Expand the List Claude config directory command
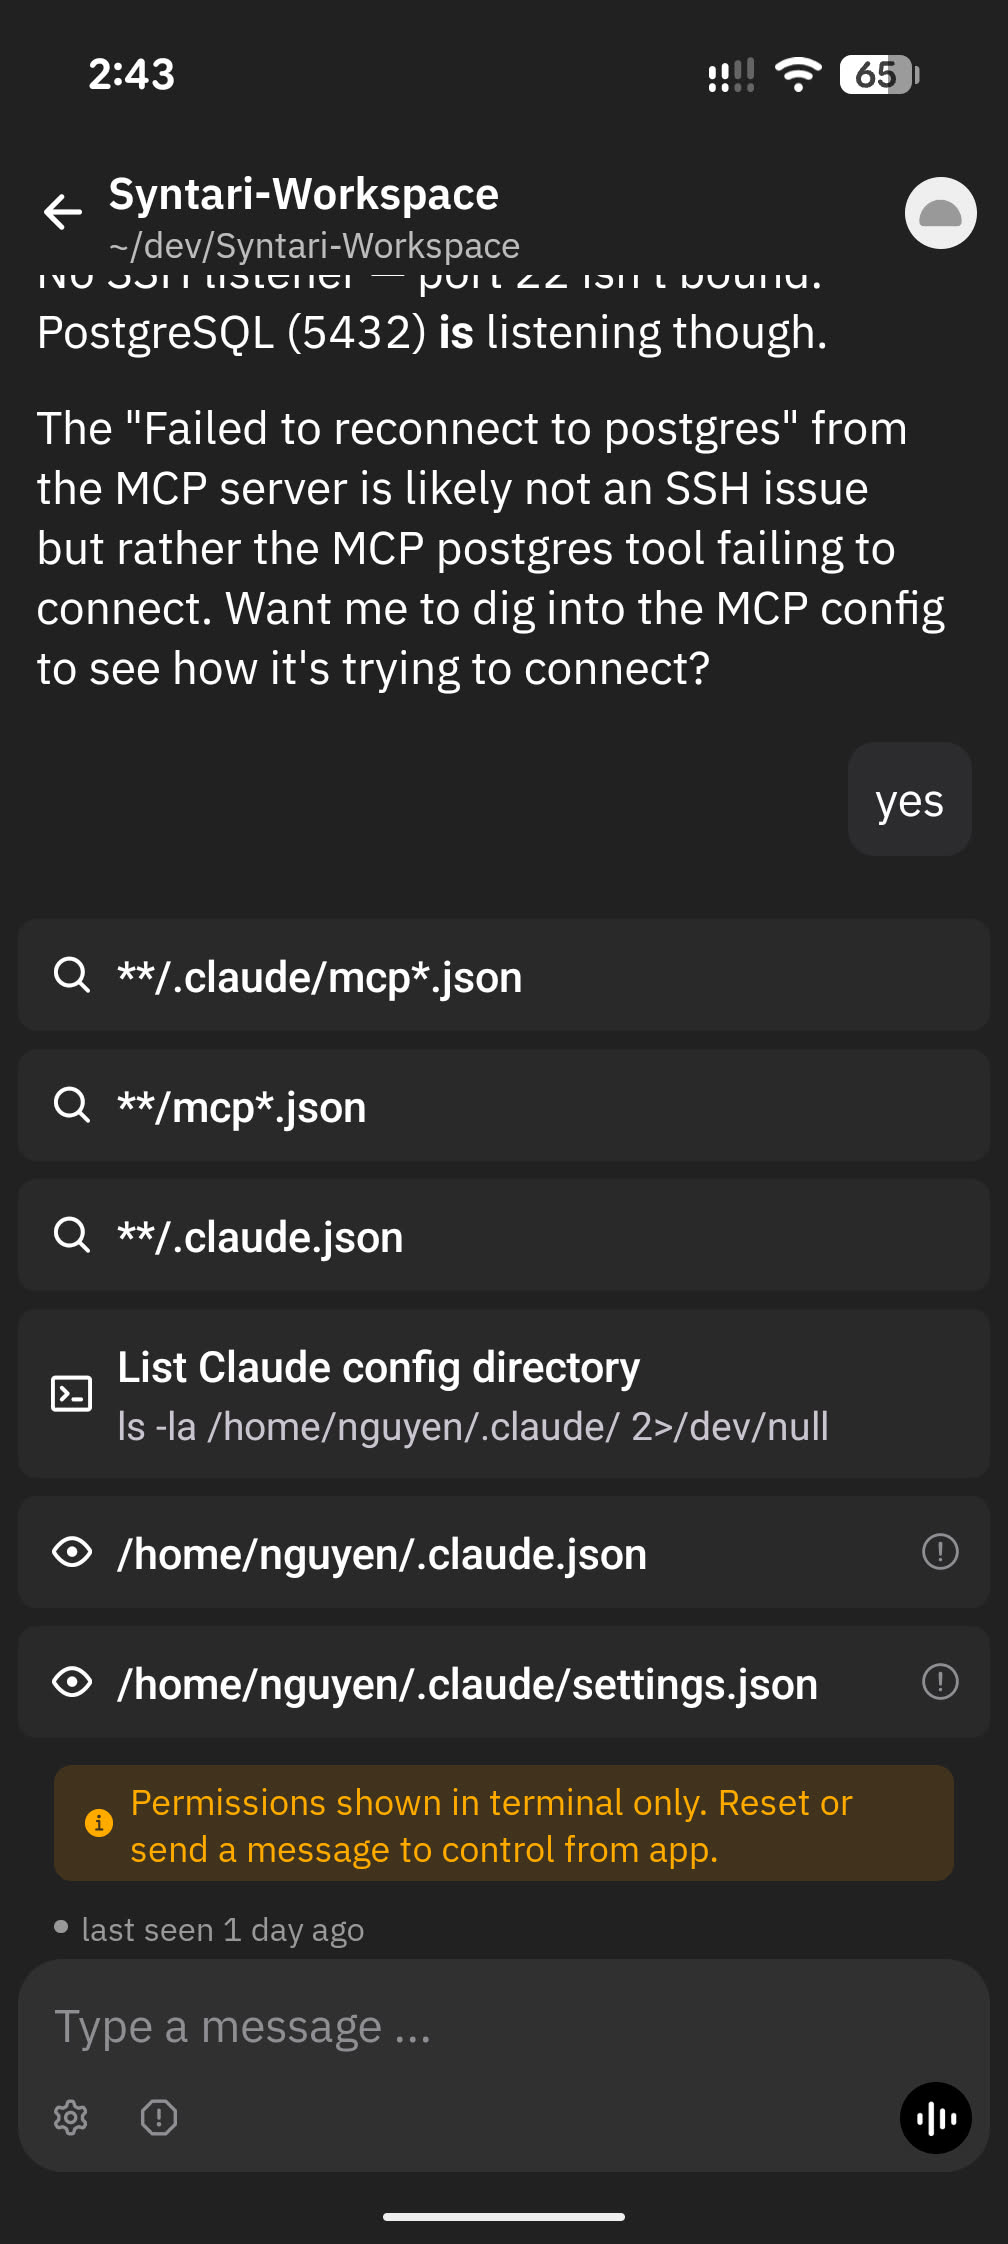Viewport: 1008px width, 2244px height. pyautogui.click(x=504, y=1394)
